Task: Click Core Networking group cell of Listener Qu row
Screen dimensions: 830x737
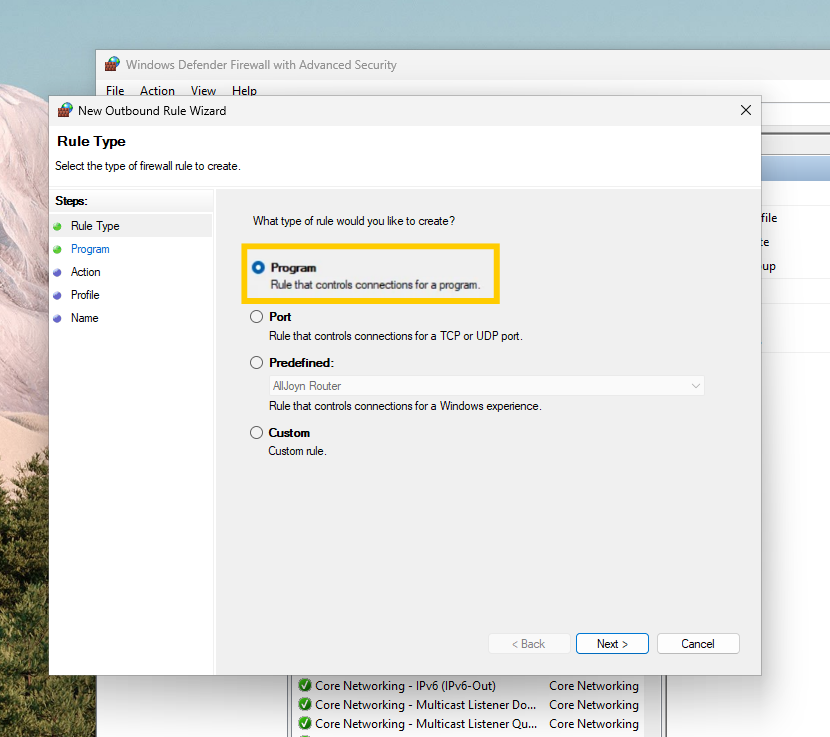Action: (593, 724)
